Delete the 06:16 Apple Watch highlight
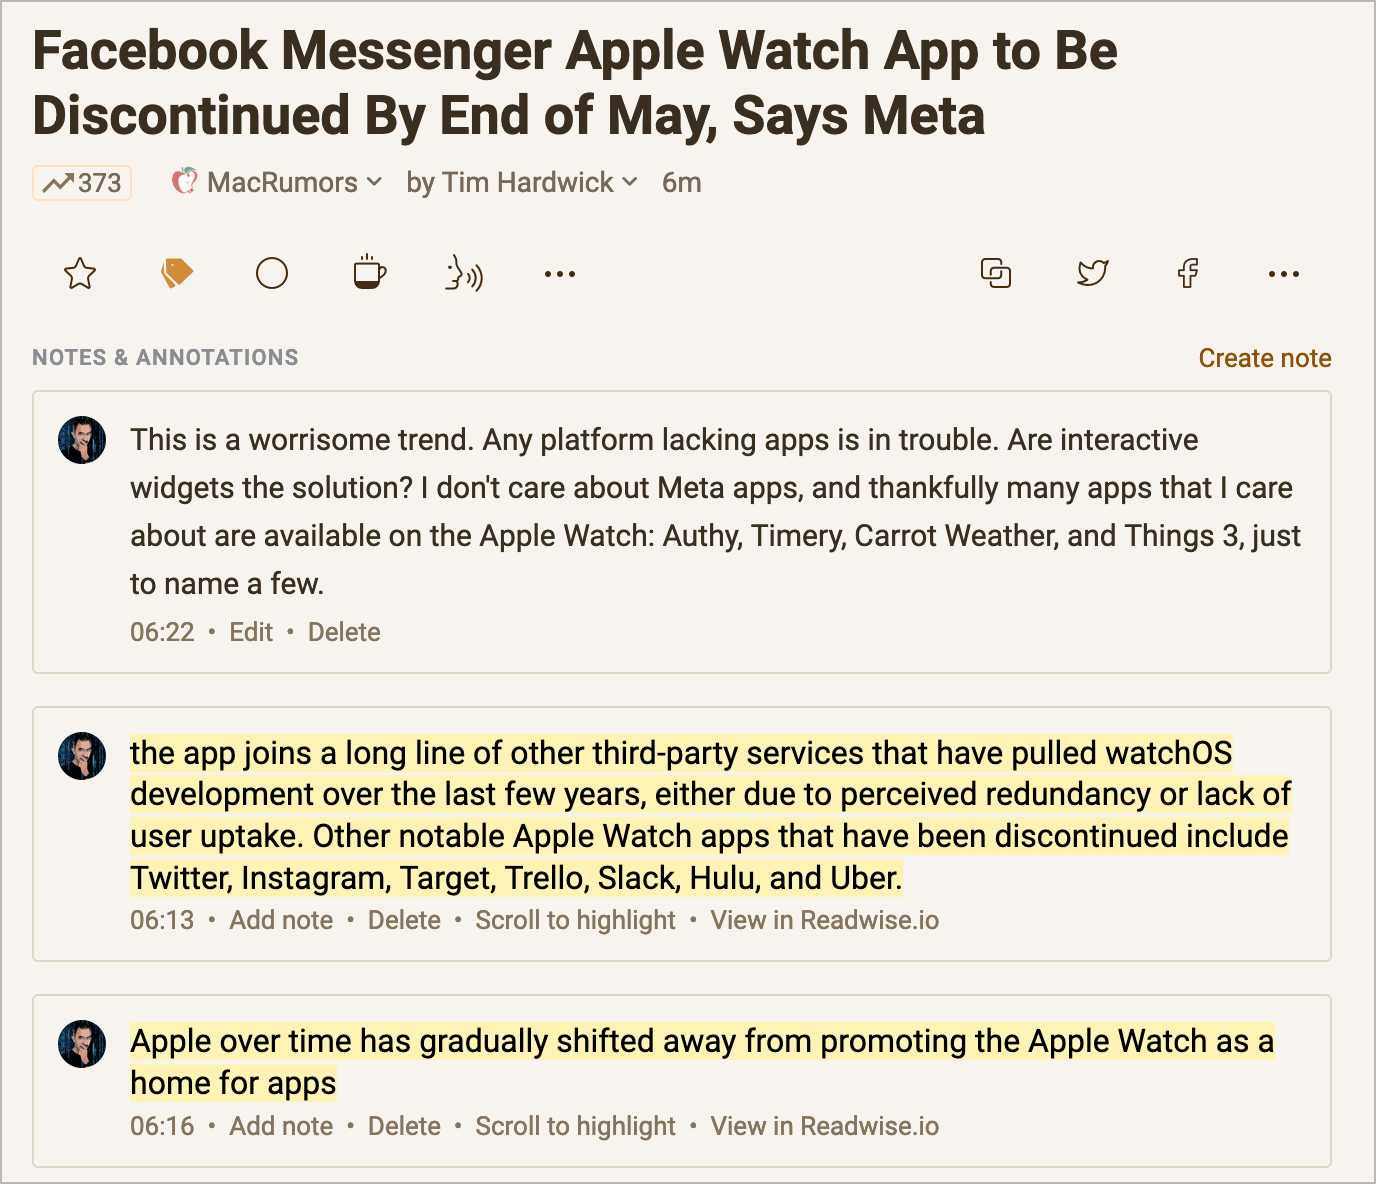Image resolution: width=1376 pixels, height=1184 pixels. [x=404, y=1126]
